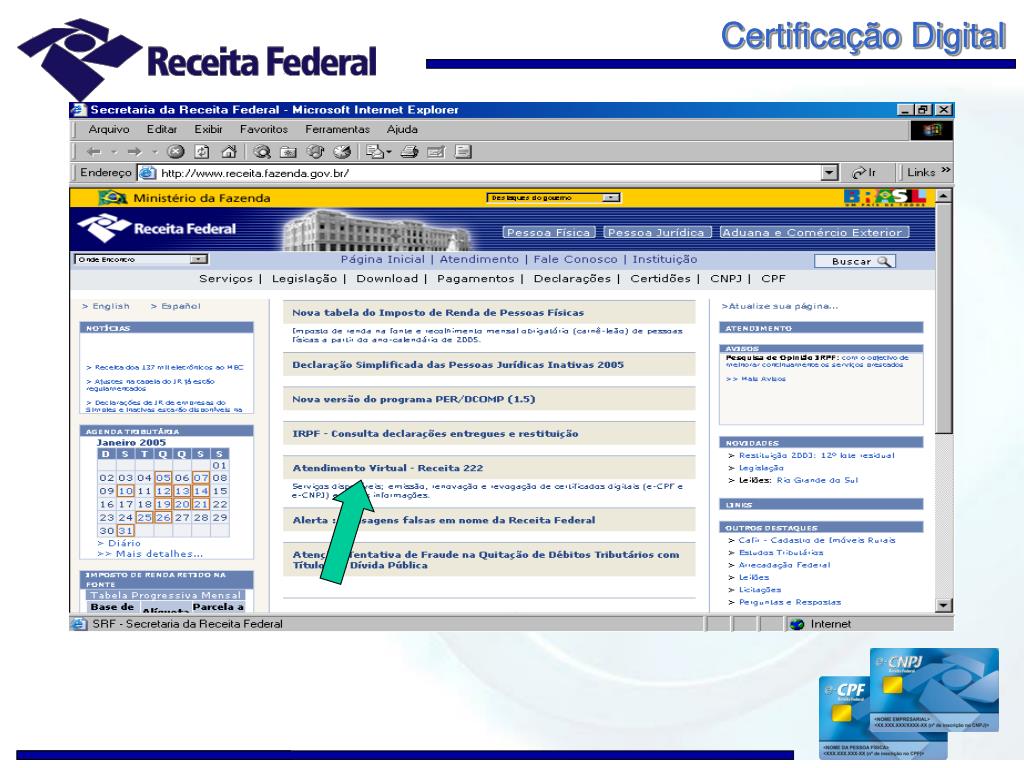
Task: Select calendar day 25
Action: coord(144,517)
